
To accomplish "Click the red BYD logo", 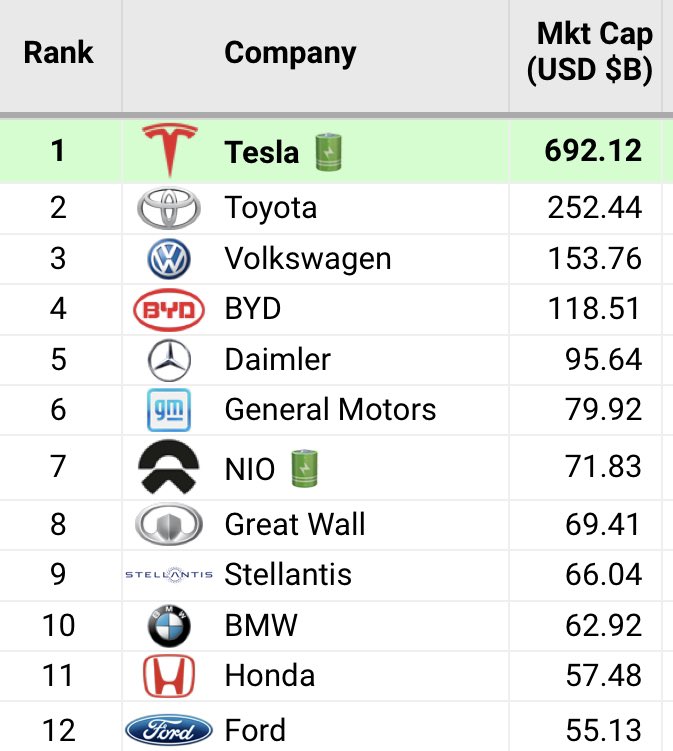I will 168,310.
